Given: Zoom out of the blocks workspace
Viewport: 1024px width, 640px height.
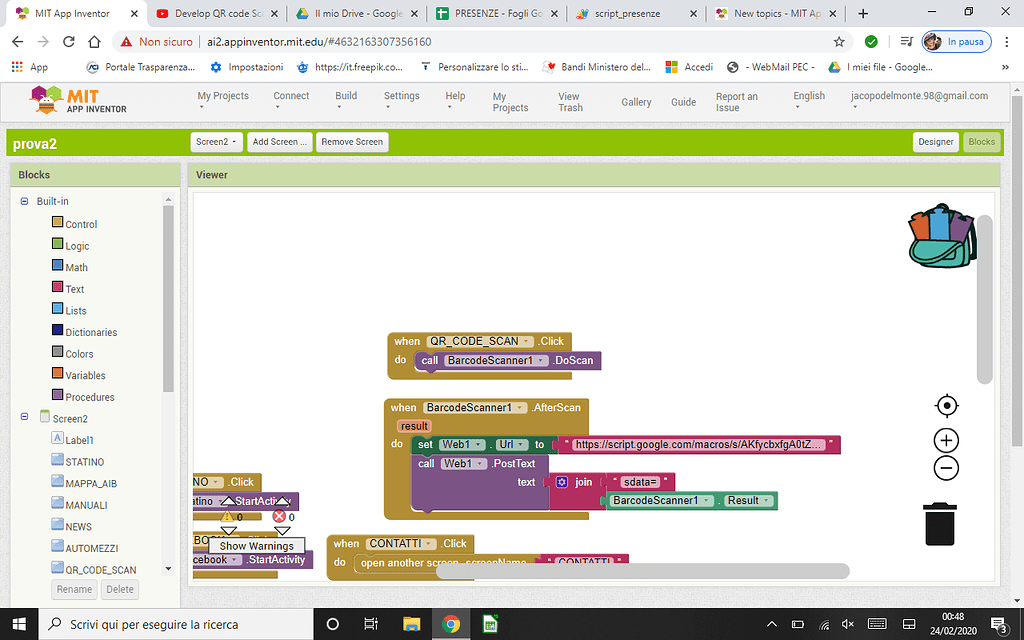Looking at the screenshot, I should (946, 468).
